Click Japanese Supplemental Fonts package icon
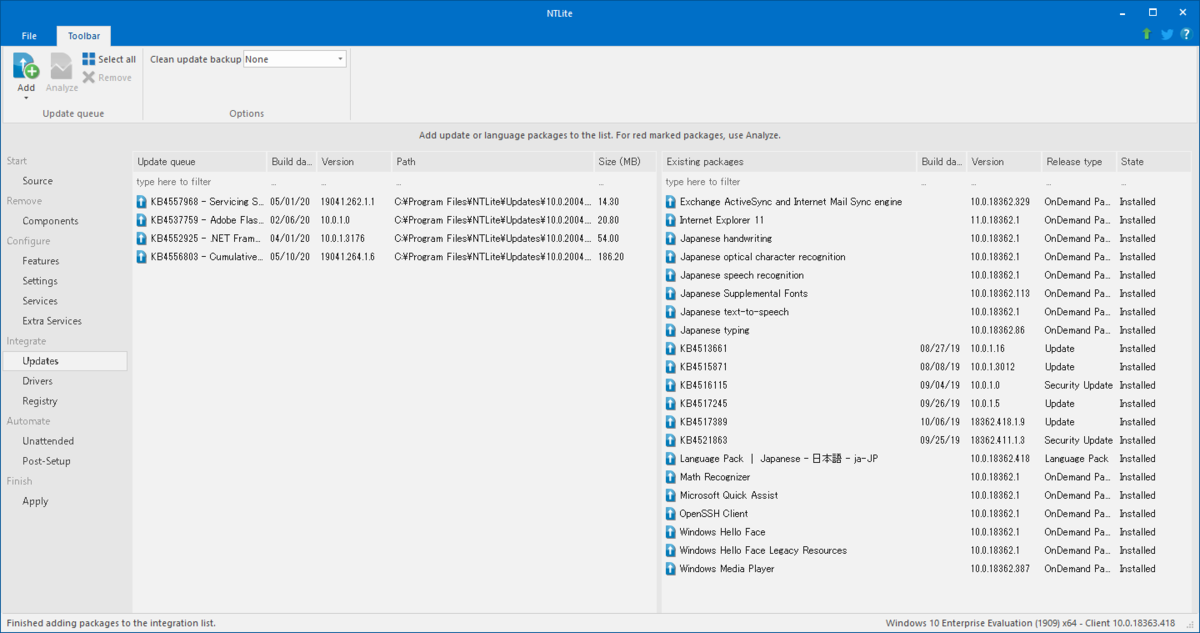Image resolution: width=1200 pixels, height=633 pixels. 671,294
